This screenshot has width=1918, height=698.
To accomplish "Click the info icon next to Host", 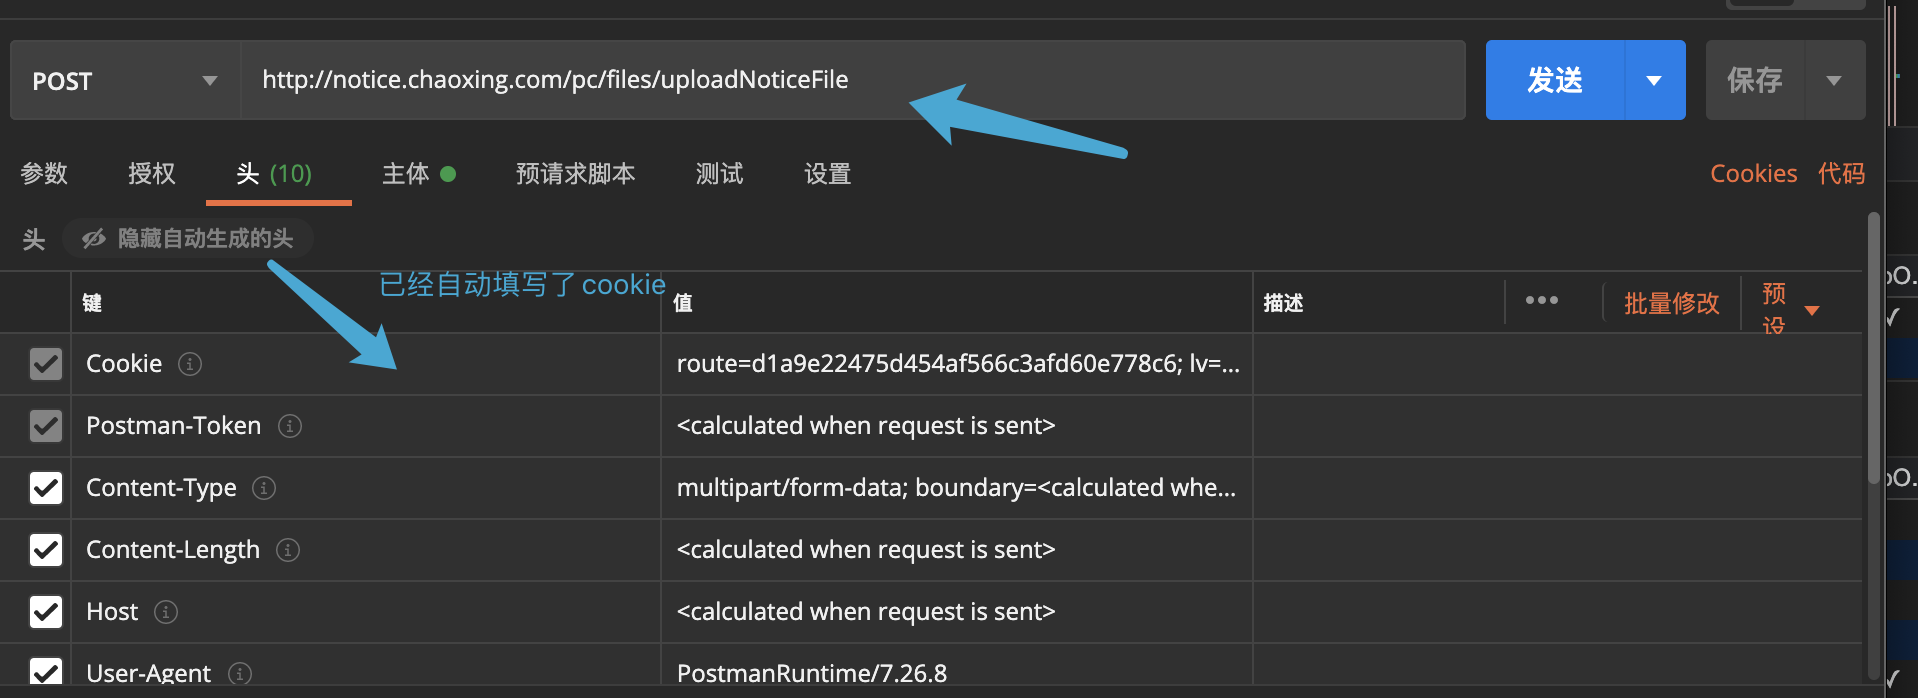I will click(x=166, y=612).
